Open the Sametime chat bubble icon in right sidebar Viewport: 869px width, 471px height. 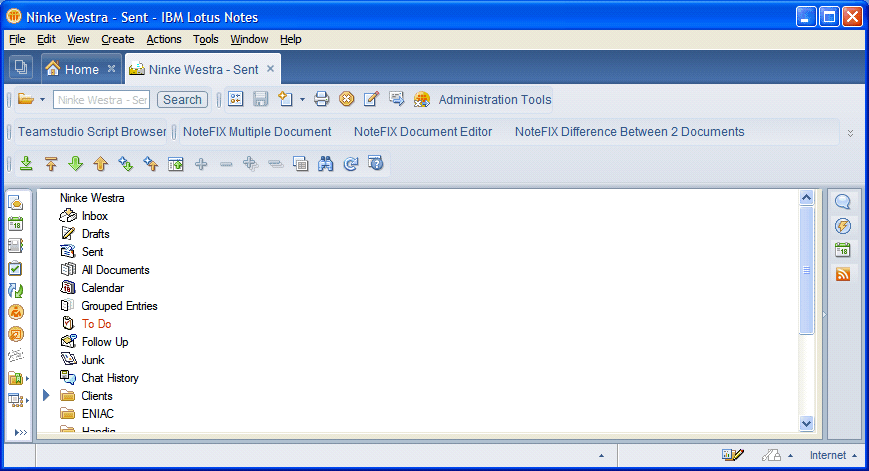843,202
